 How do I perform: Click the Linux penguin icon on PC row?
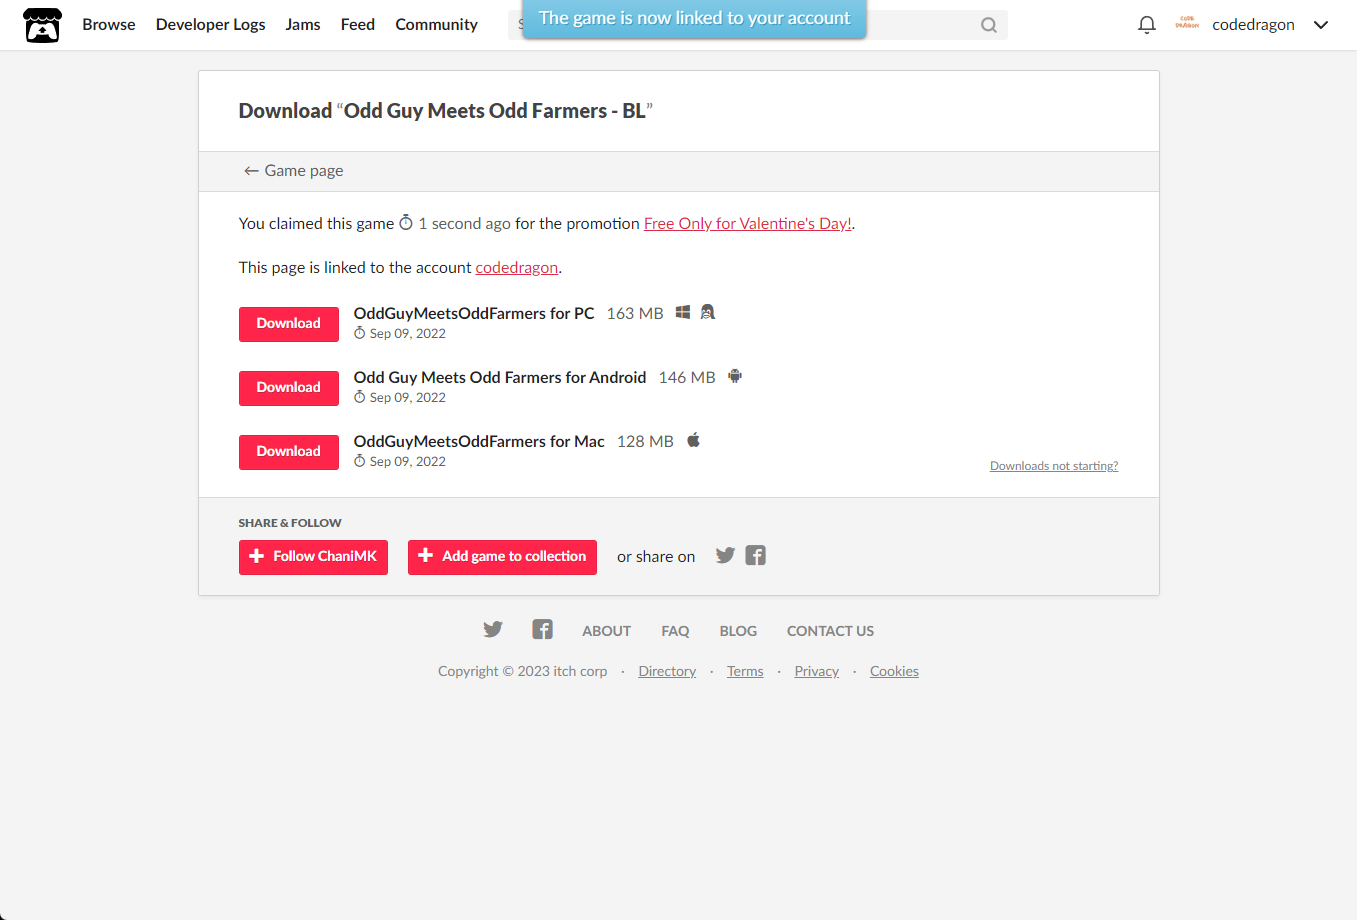tap(708, 312)
